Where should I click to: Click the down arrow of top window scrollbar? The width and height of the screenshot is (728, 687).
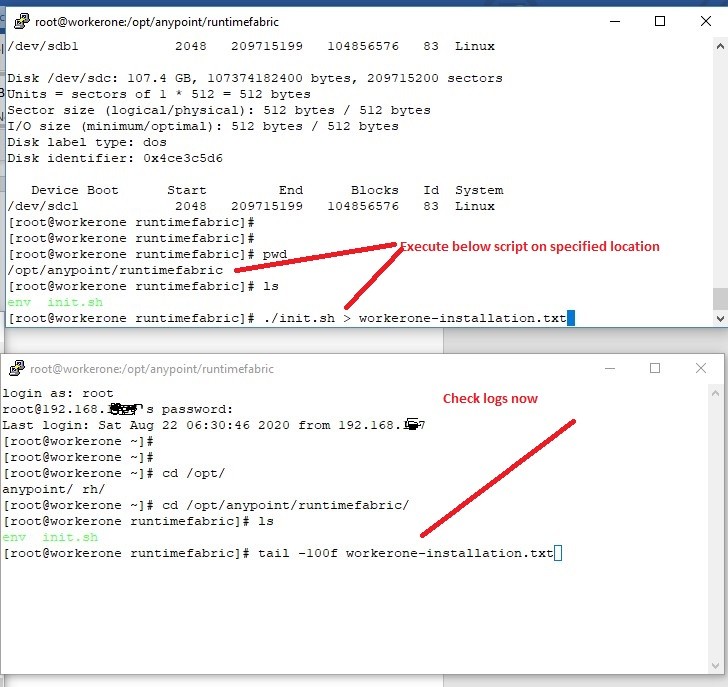720,318
